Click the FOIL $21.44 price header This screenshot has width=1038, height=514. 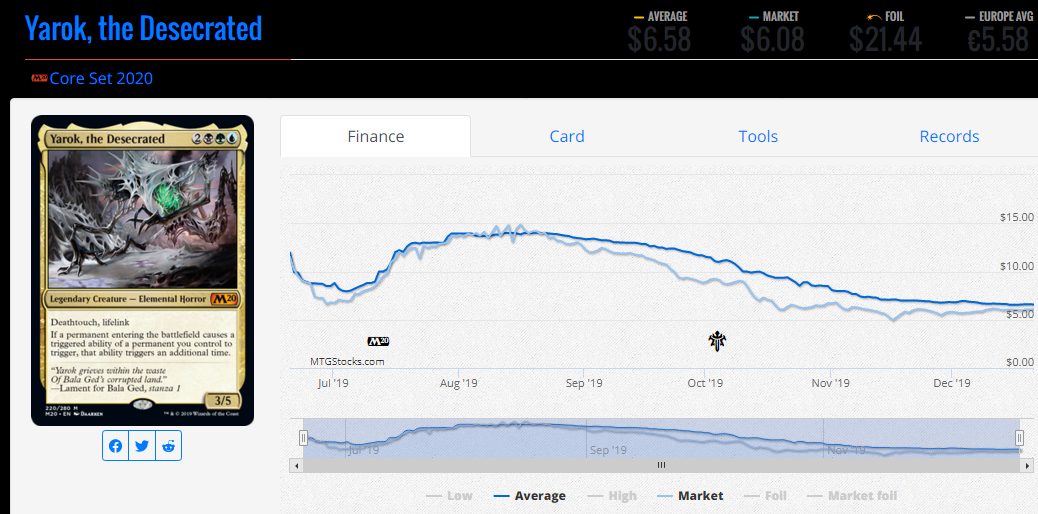pos(886,32)
